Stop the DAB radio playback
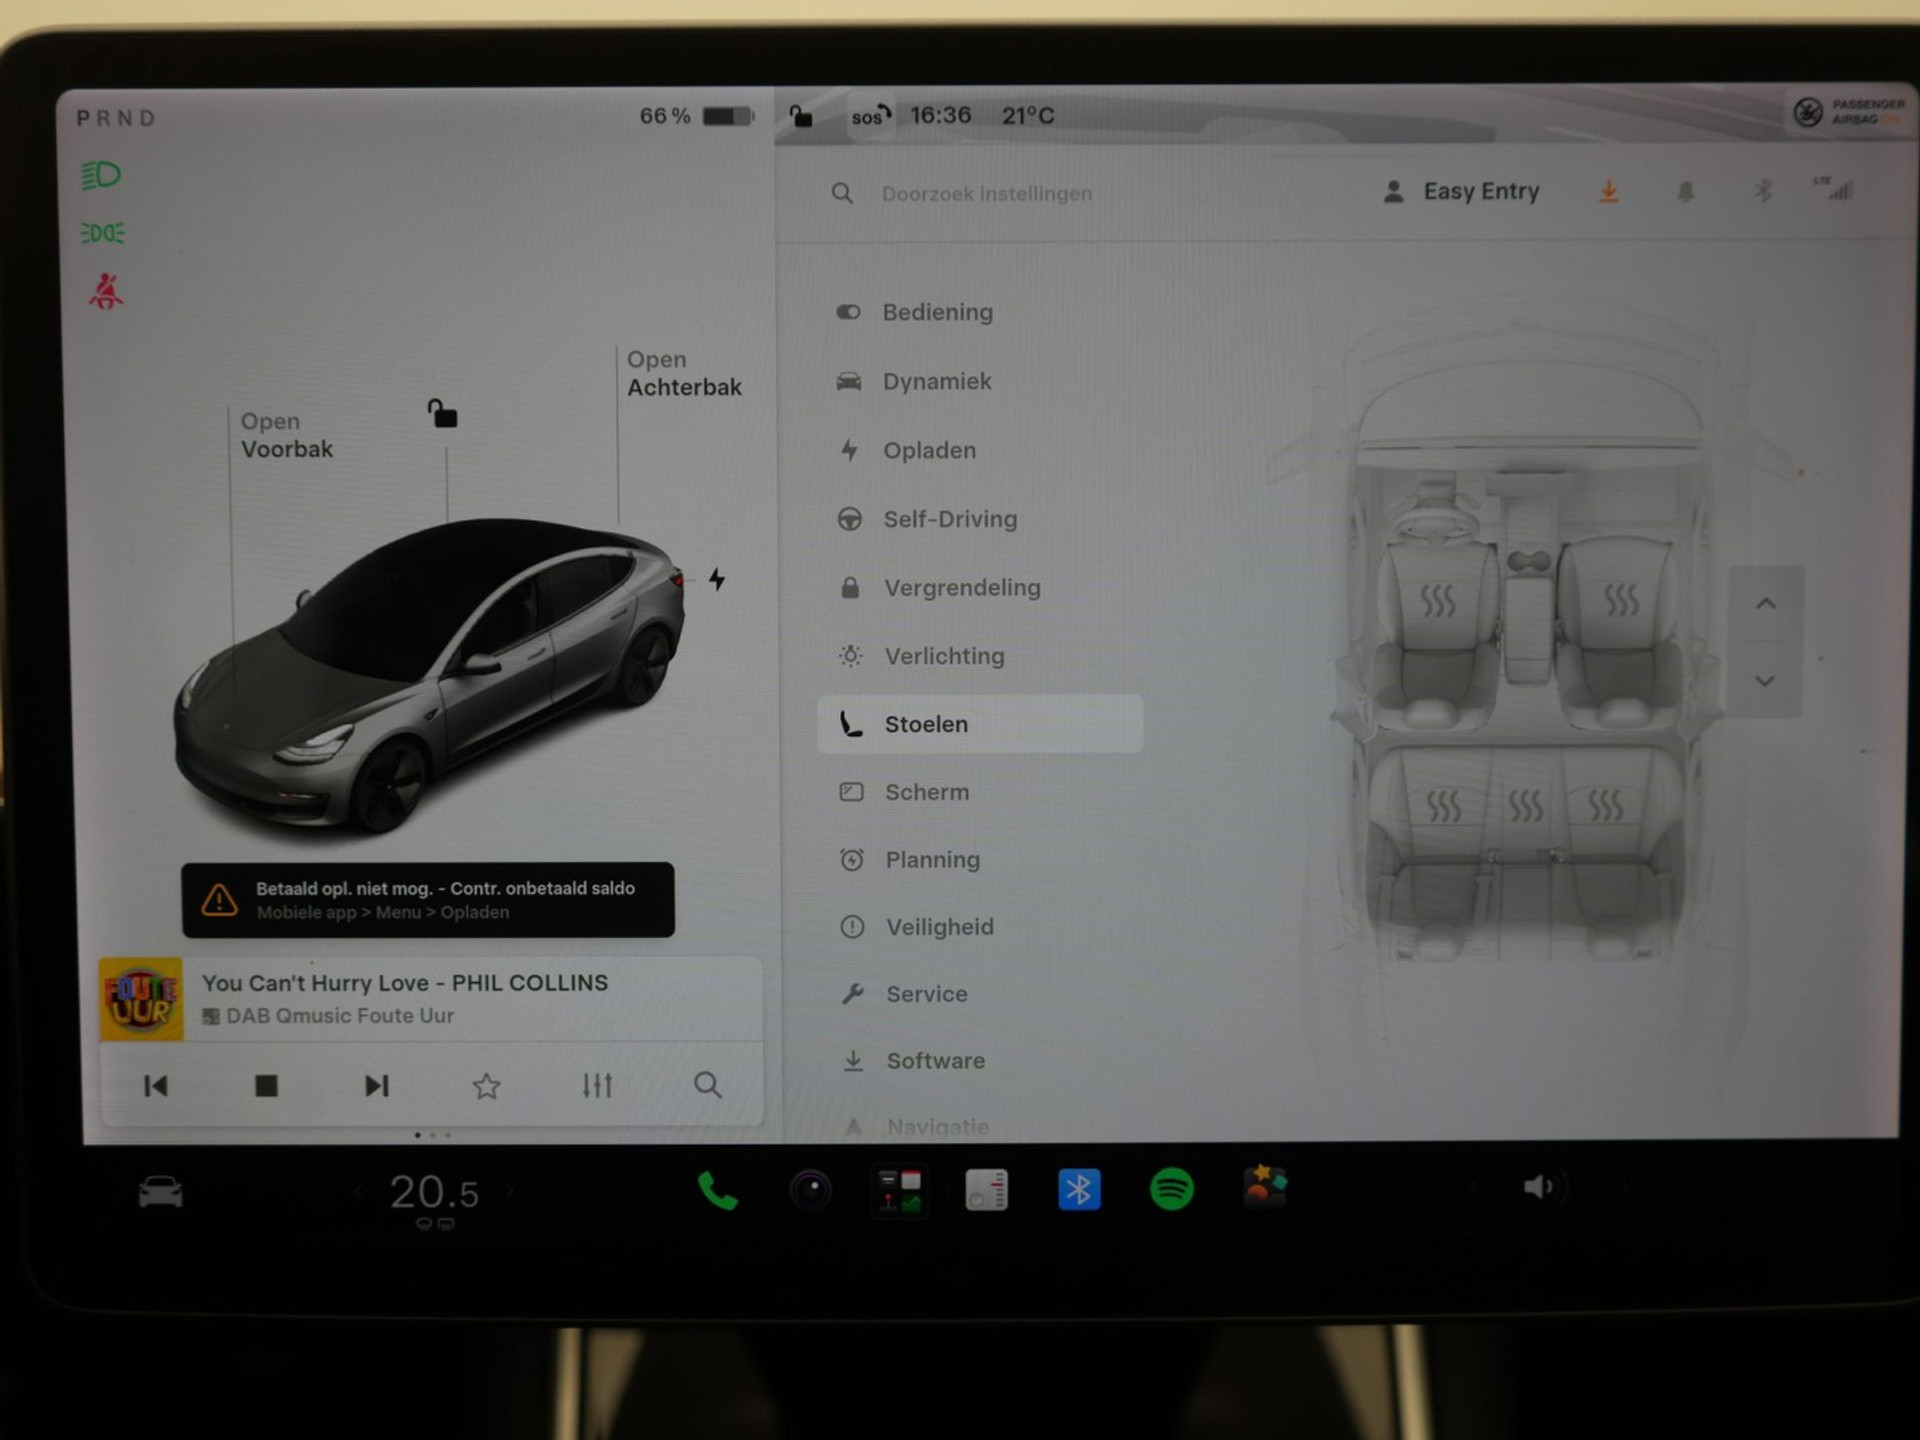The height and width of the screenshot is (1440, 1920). [266, 1086]
